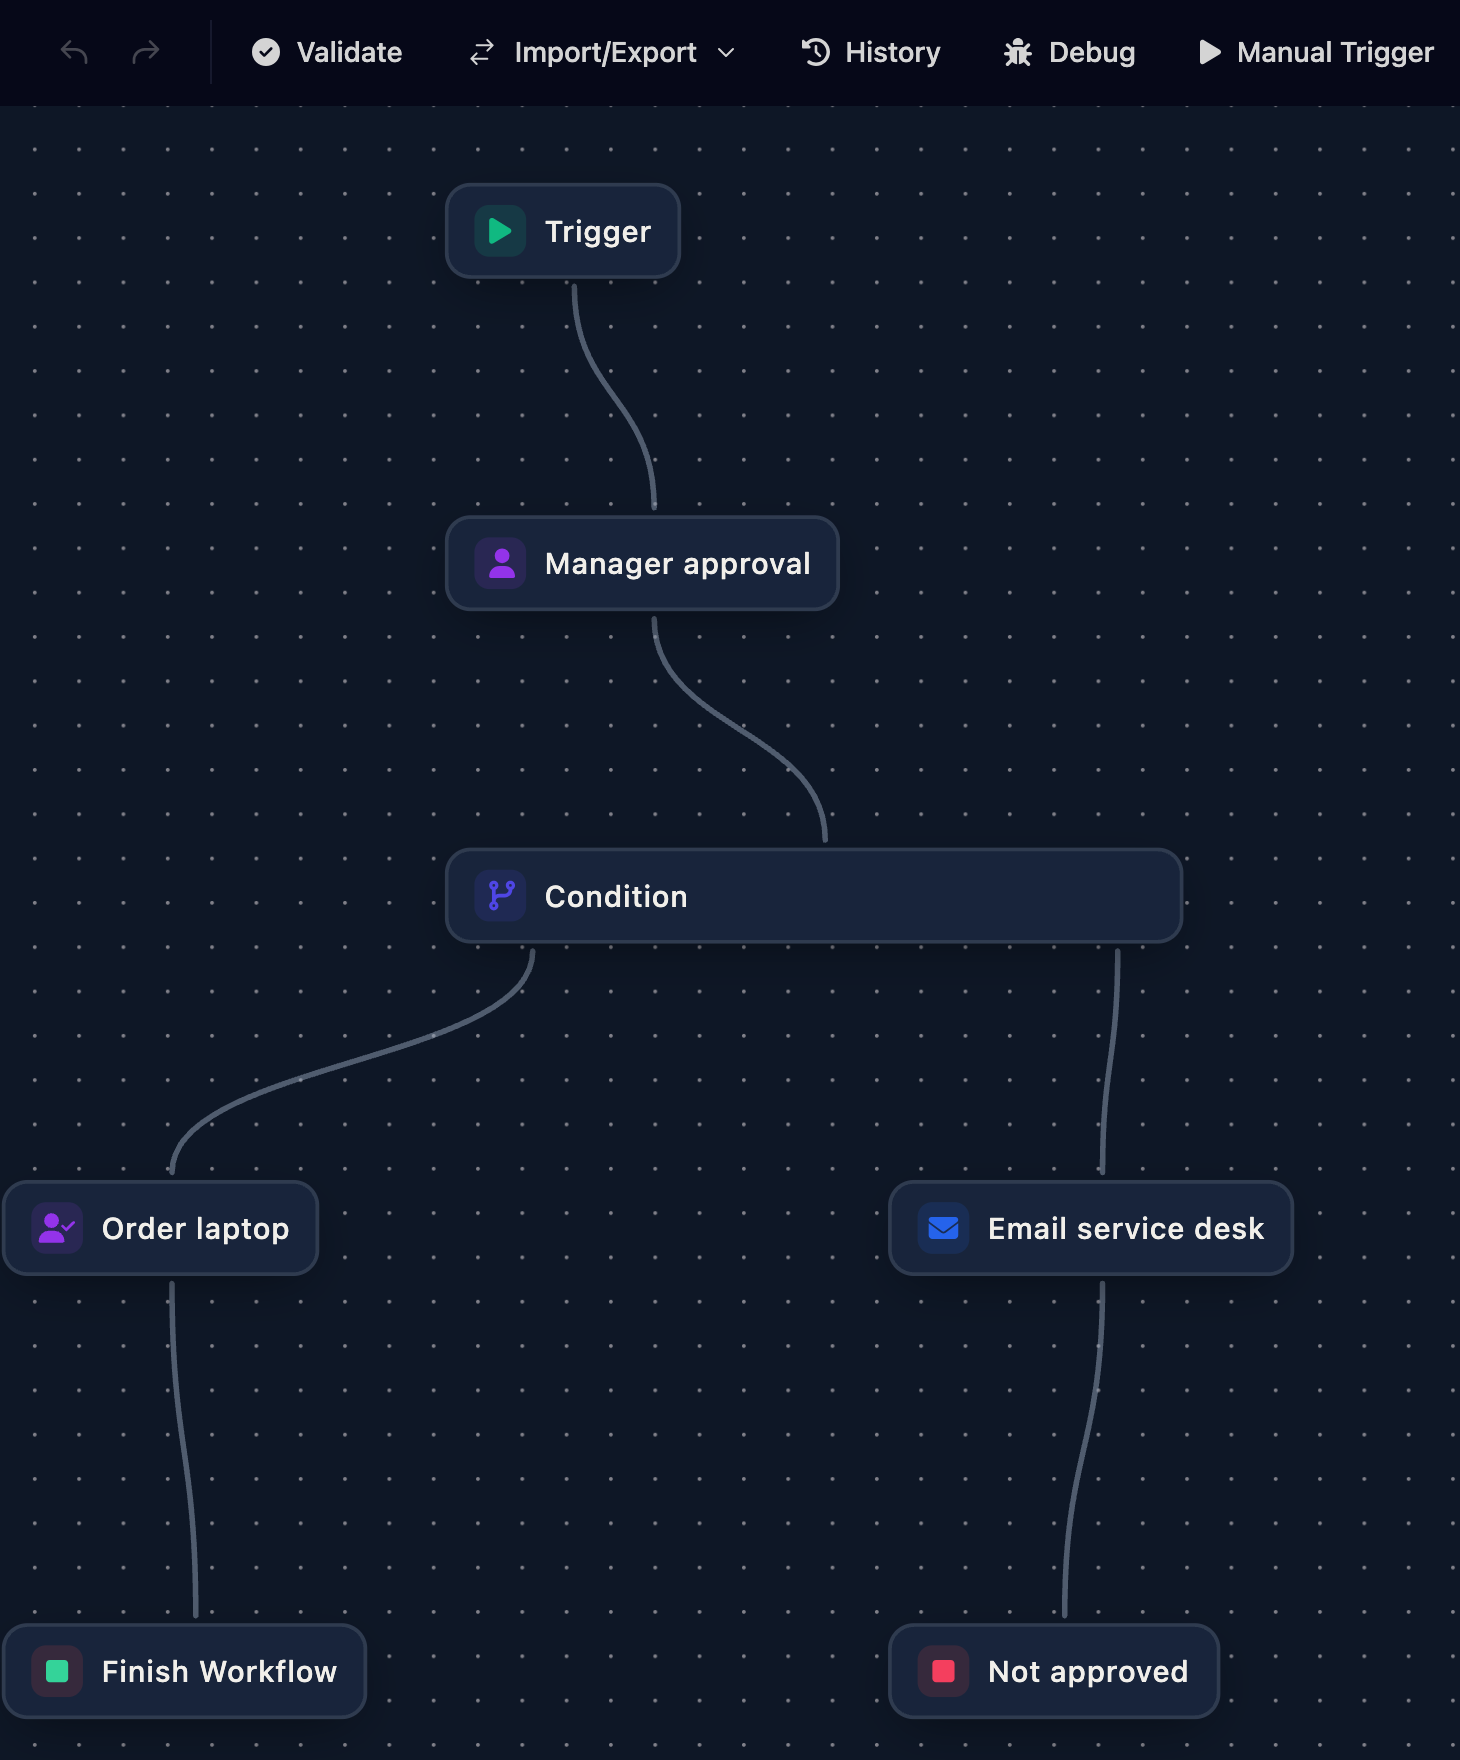The image size is (1460, 1760).
Task: Click the Validate checkmark icon
Action: [266, 52]
